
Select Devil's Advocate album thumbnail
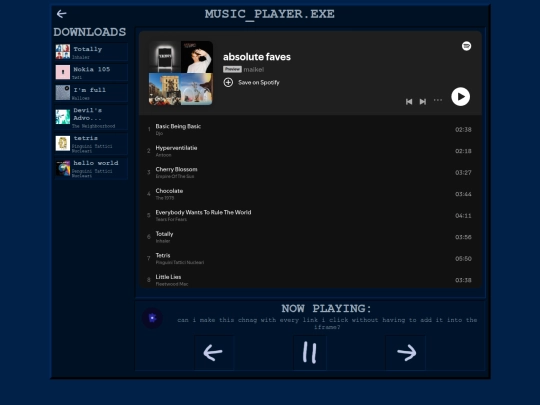pyautogui.click(x=63, y=117)
